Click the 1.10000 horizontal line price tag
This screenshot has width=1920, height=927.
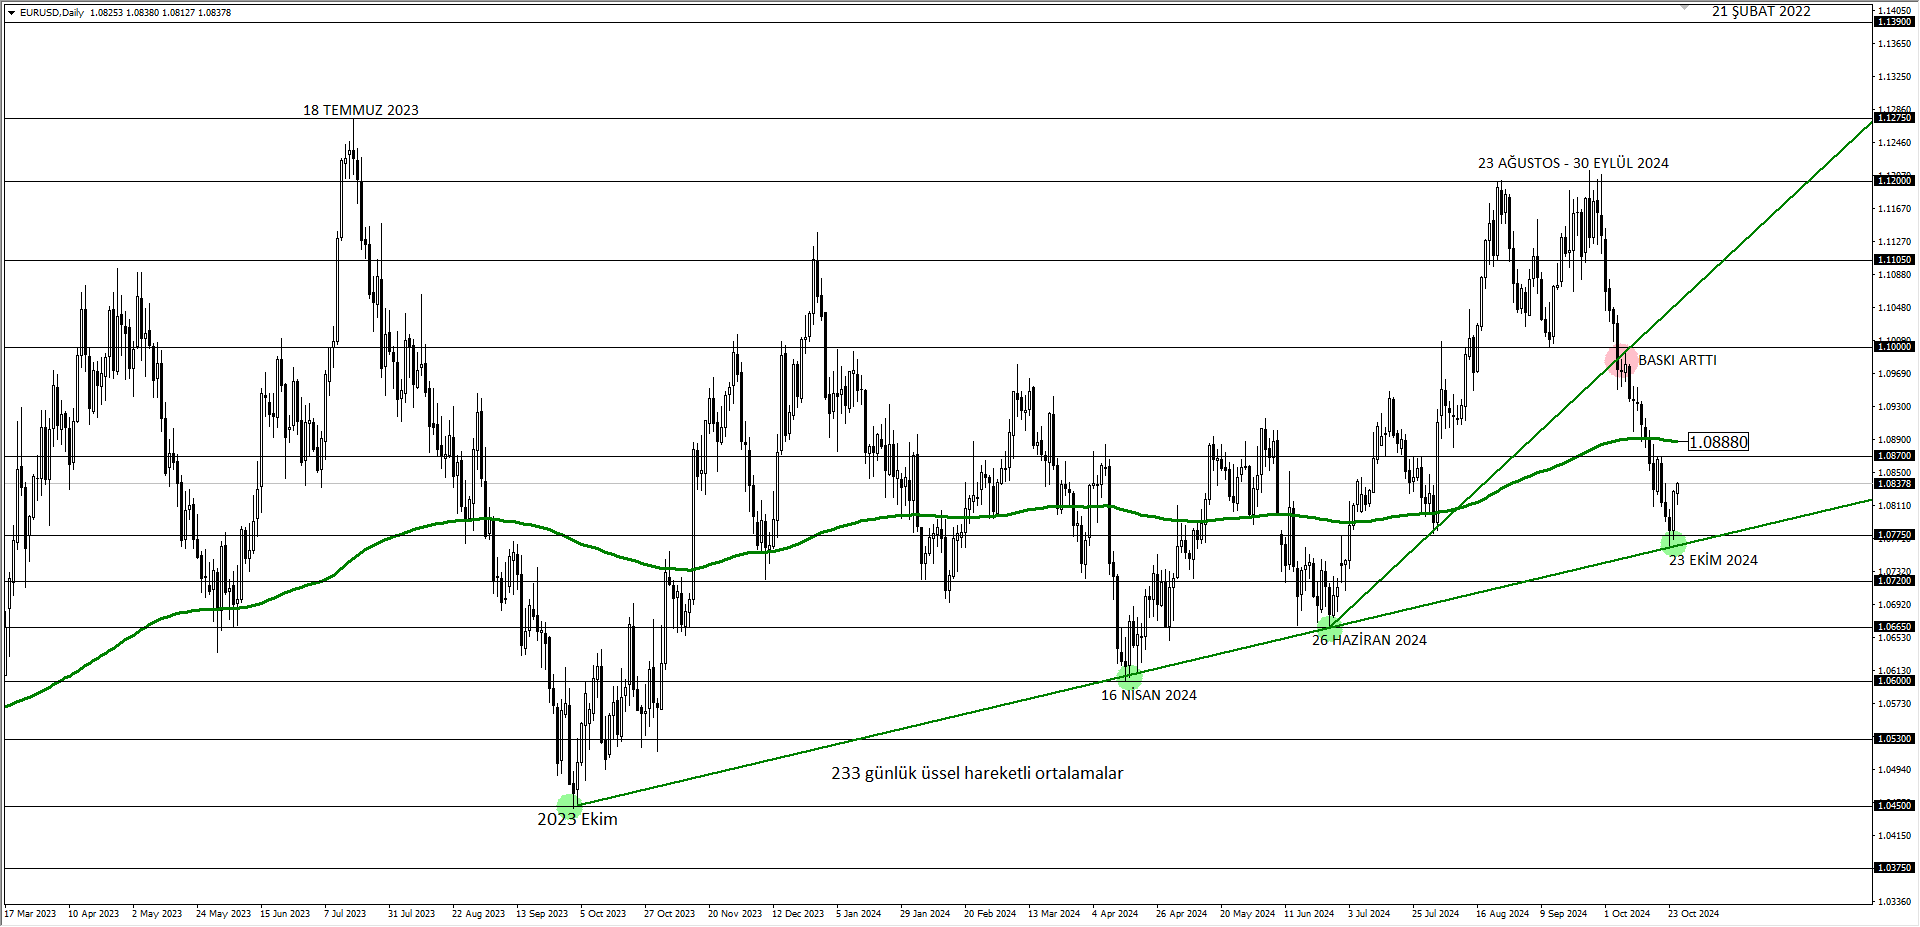coord(1894,347)
